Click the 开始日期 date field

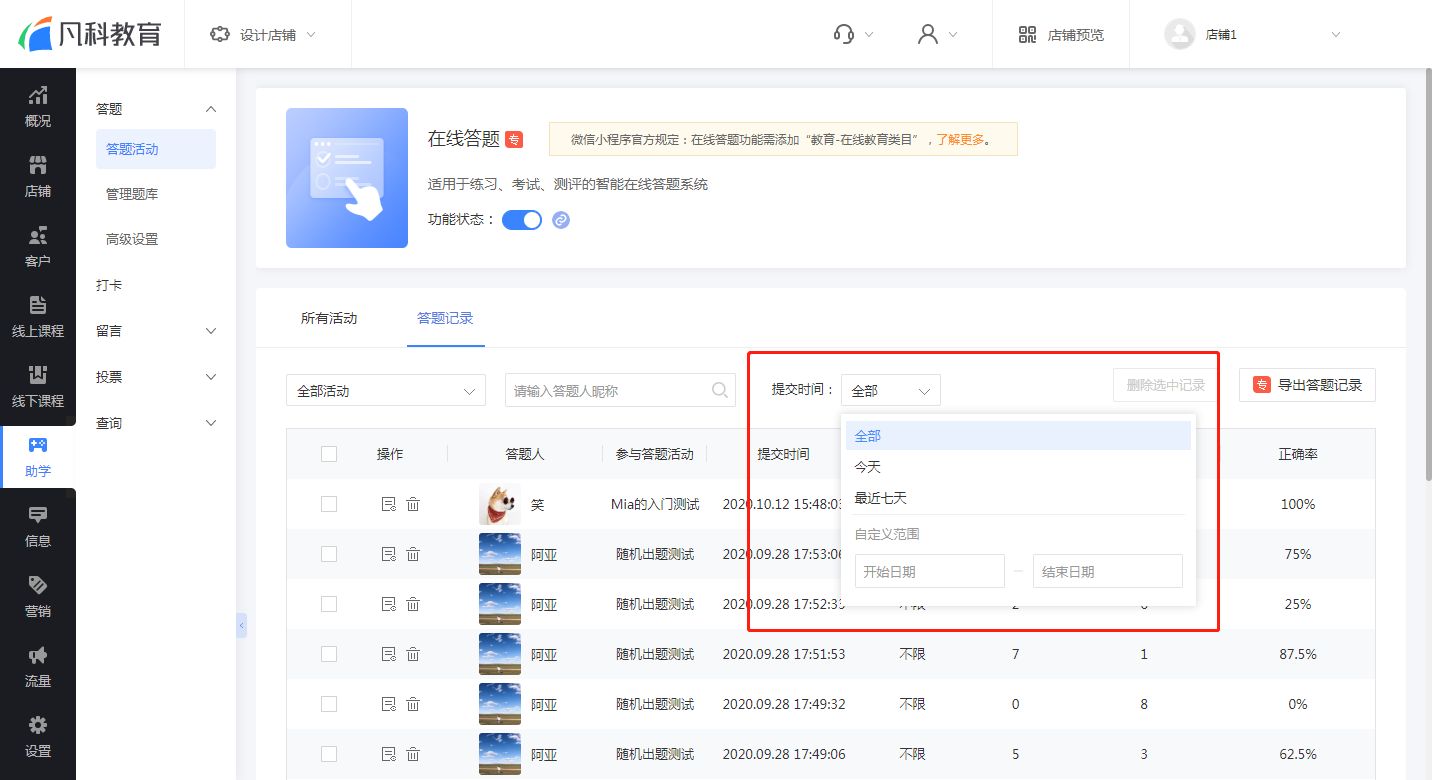pos(930,571)
